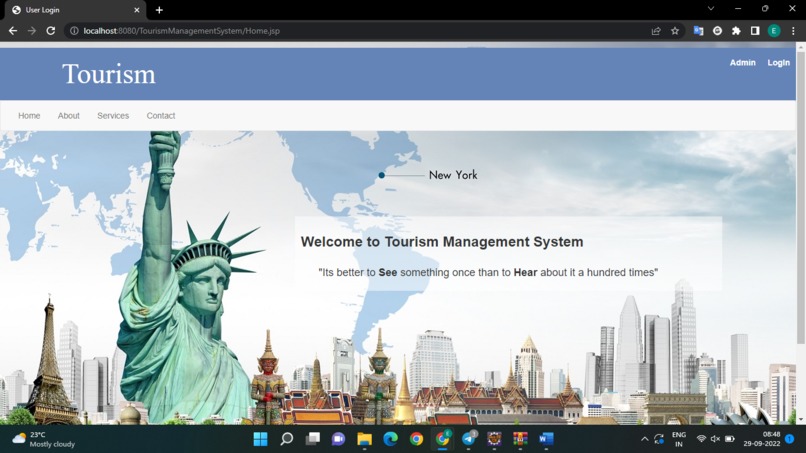The width and height of the screenshot is (806, 453).
Task: Click the muted volume tray icon
Action: click(715, 439)
